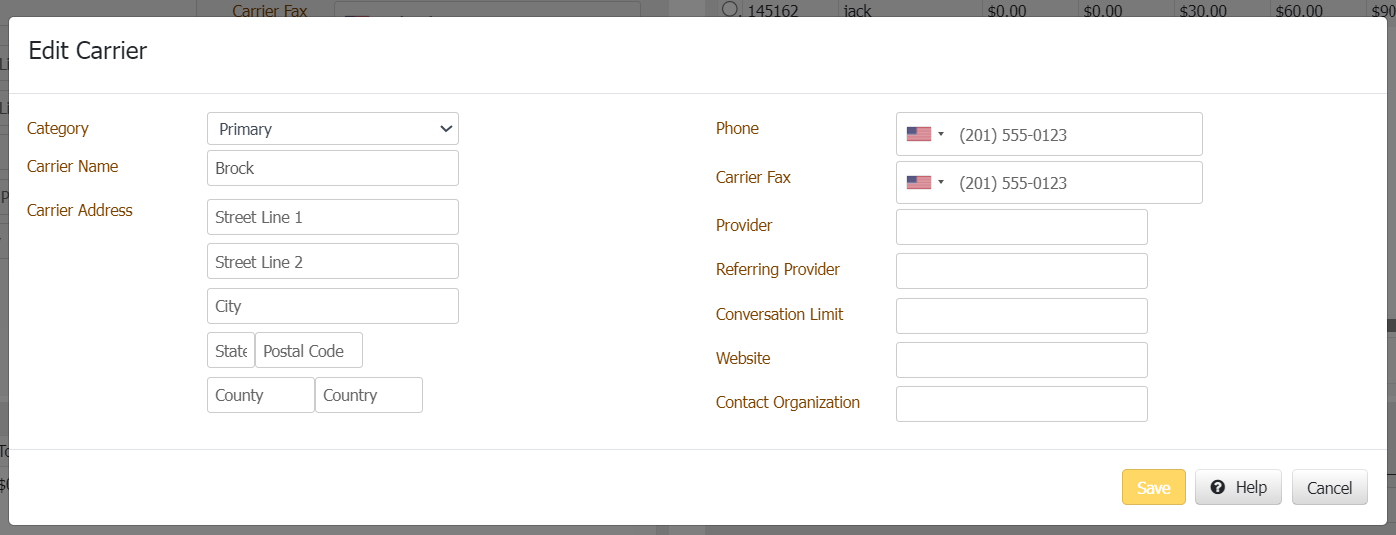Viewport: 1396px width, 535px height.
Task: Focus the Conversation Limit field
Action: pos(1021,316)
